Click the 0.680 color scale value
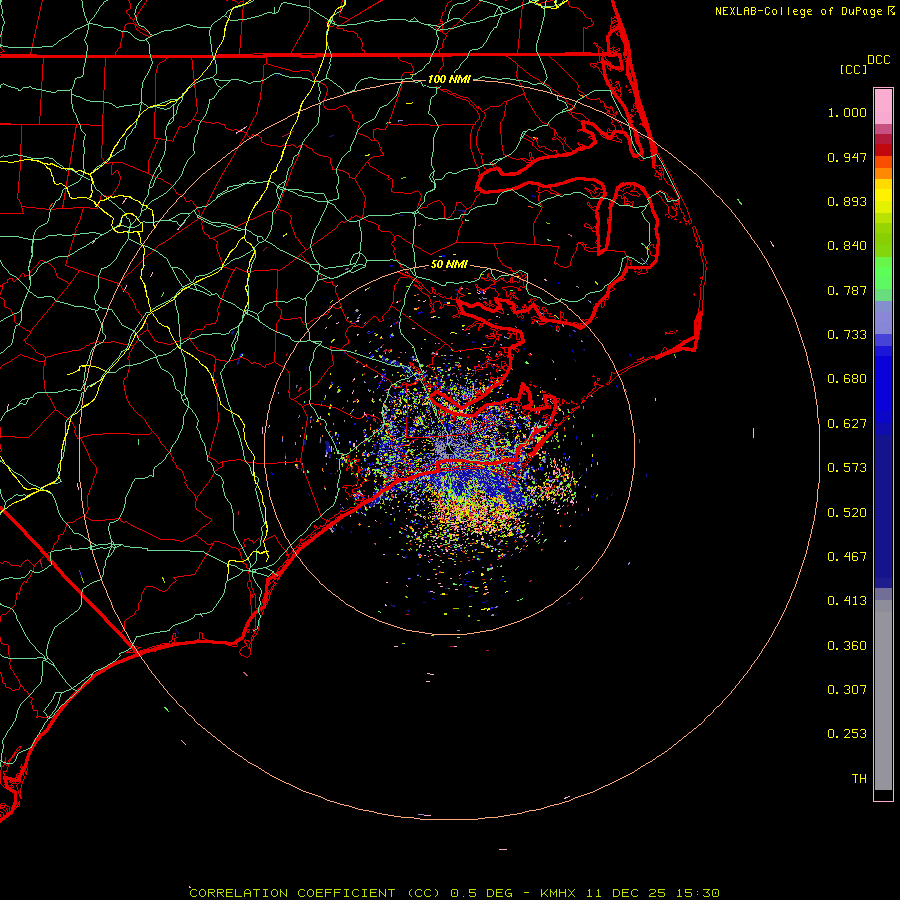Image resolution: width=900 pixels, height=900 pixels. (847, 379)
